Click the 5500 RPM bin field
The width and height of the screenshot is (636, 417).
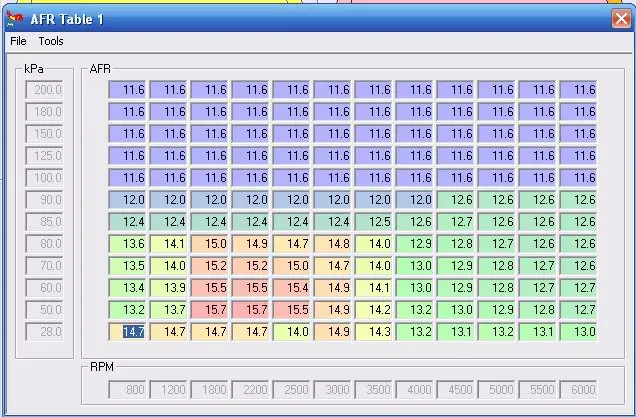tap(537, 389)
